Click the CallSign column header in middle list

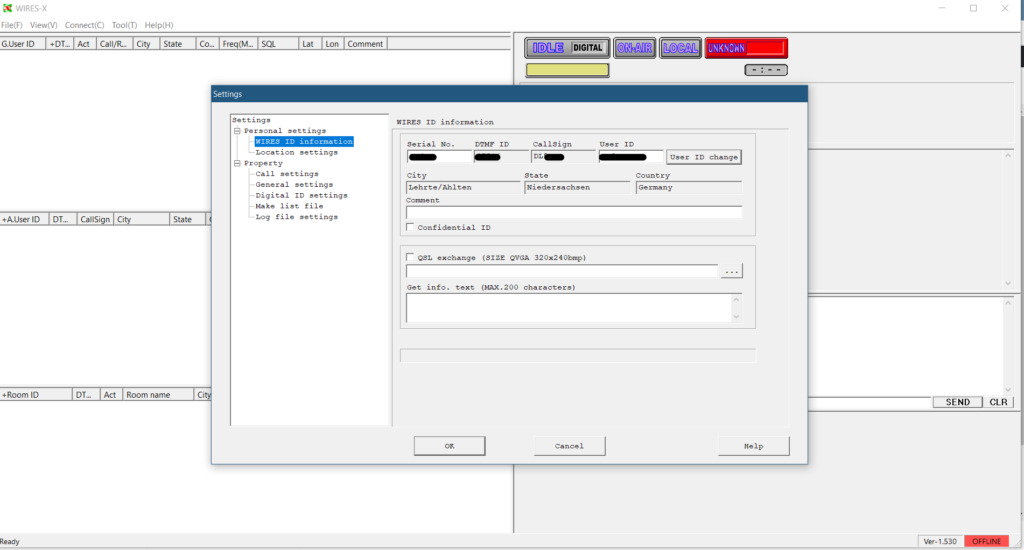click(x=95, y=219)
